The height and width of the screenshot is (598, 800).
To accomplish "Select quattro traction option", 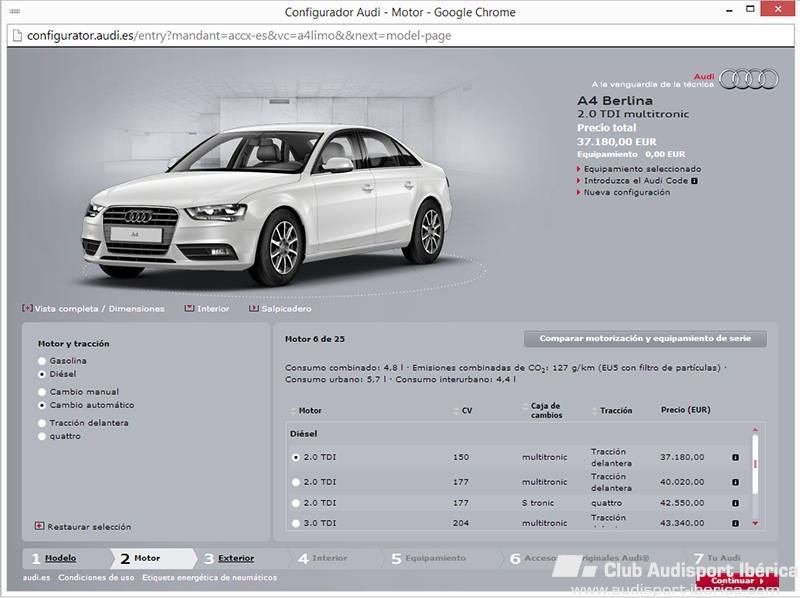I will (42, 436).
